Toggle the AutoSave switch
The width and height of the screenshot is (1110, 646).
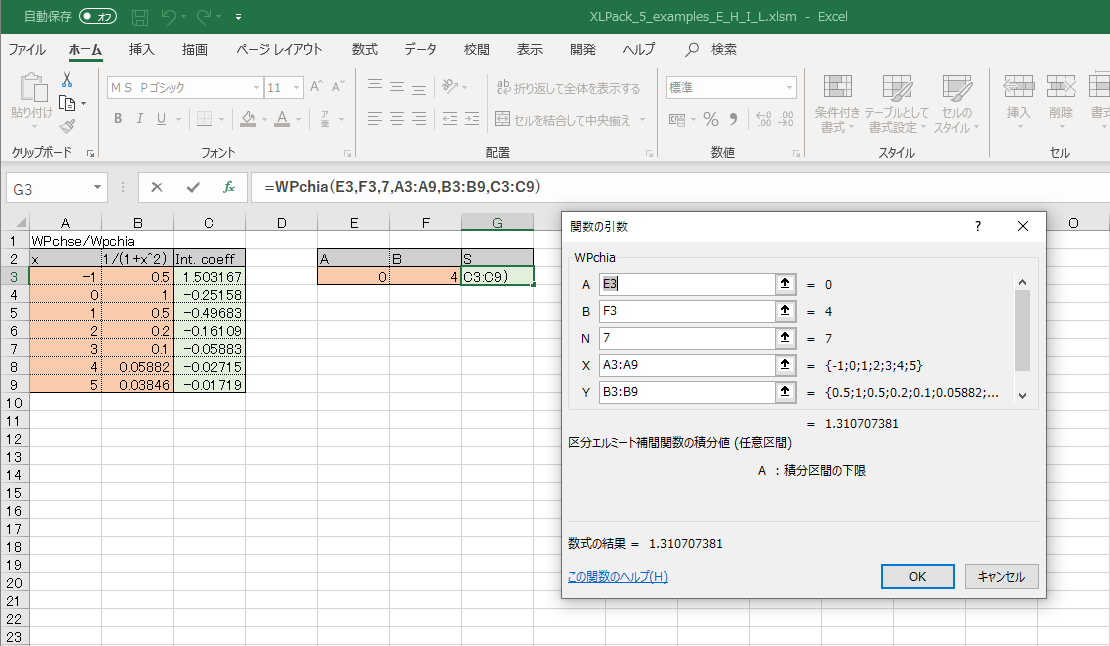pyautogui.click(x=98, y=17)
